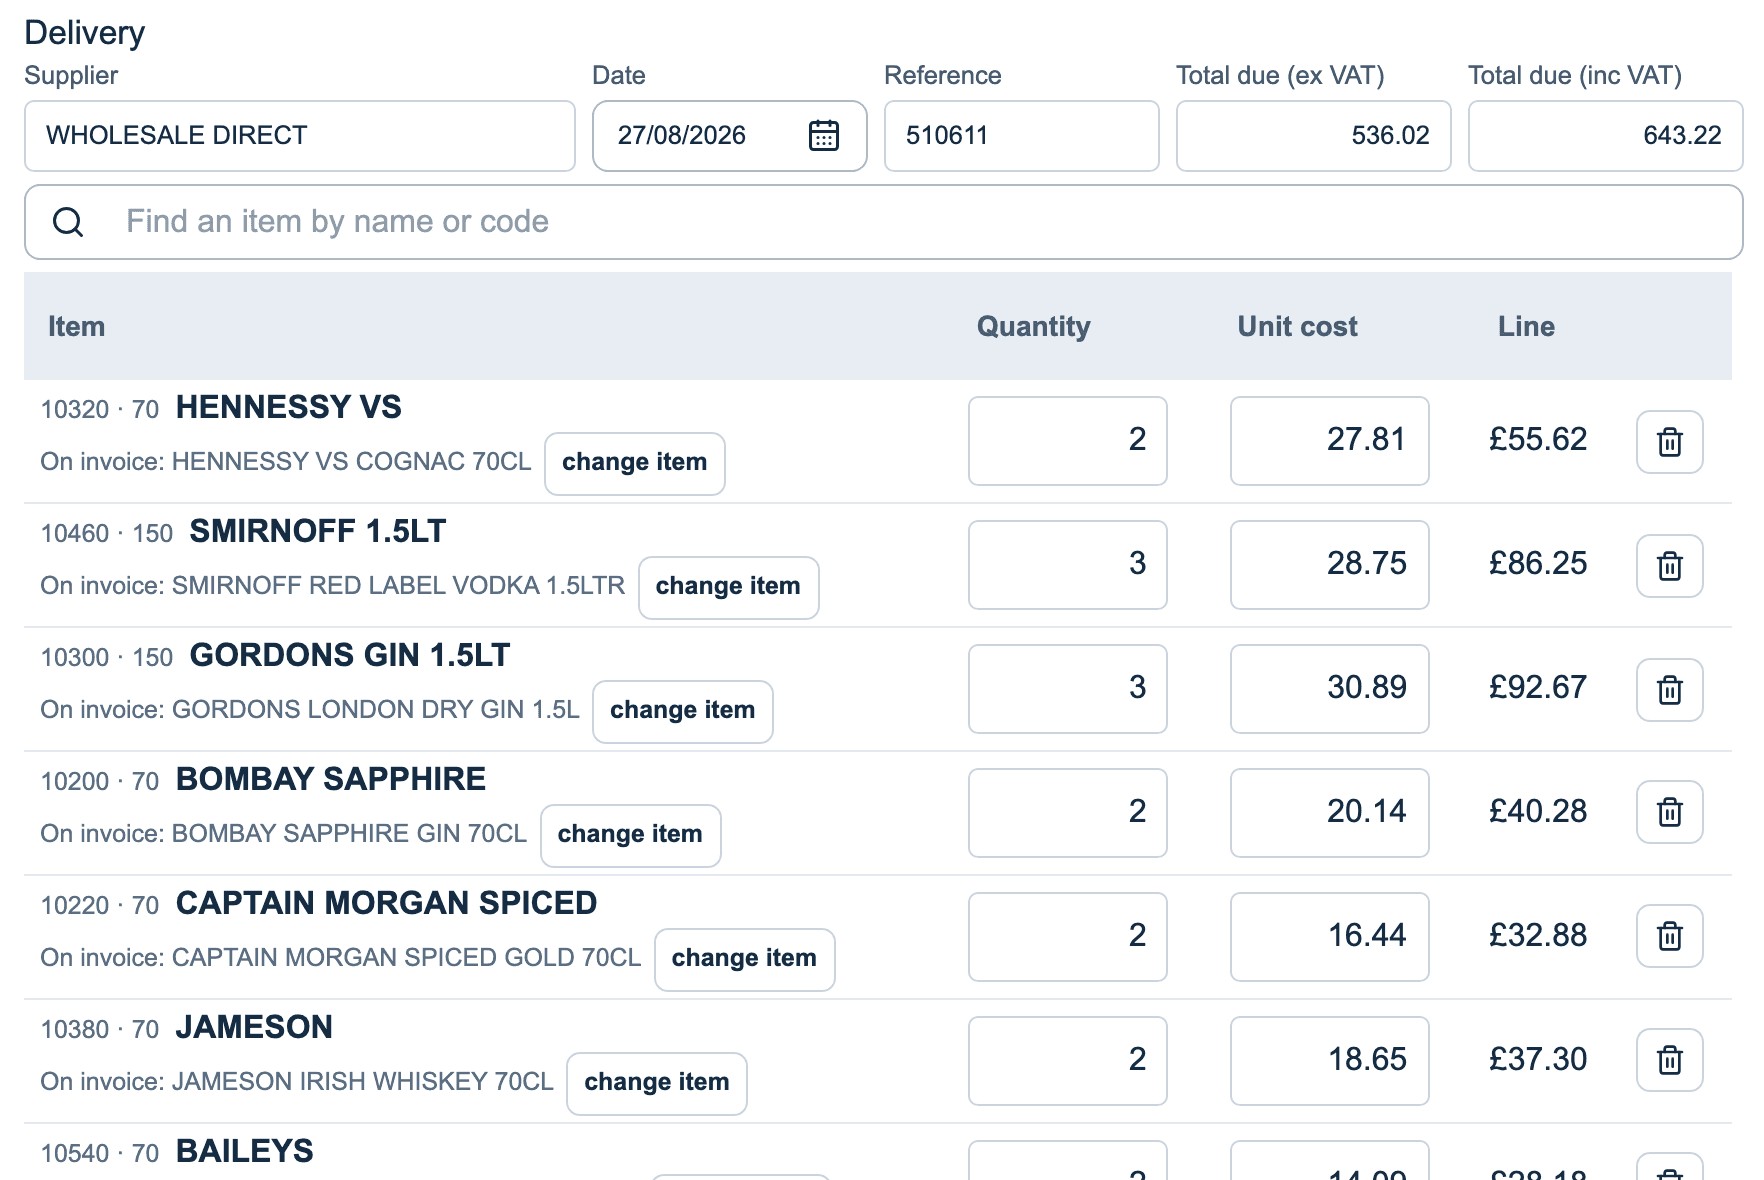Edit HENNESSY VS unit cost 27.81
This screenshot has width=1764, height=1180.
[x=1330, y=441]
